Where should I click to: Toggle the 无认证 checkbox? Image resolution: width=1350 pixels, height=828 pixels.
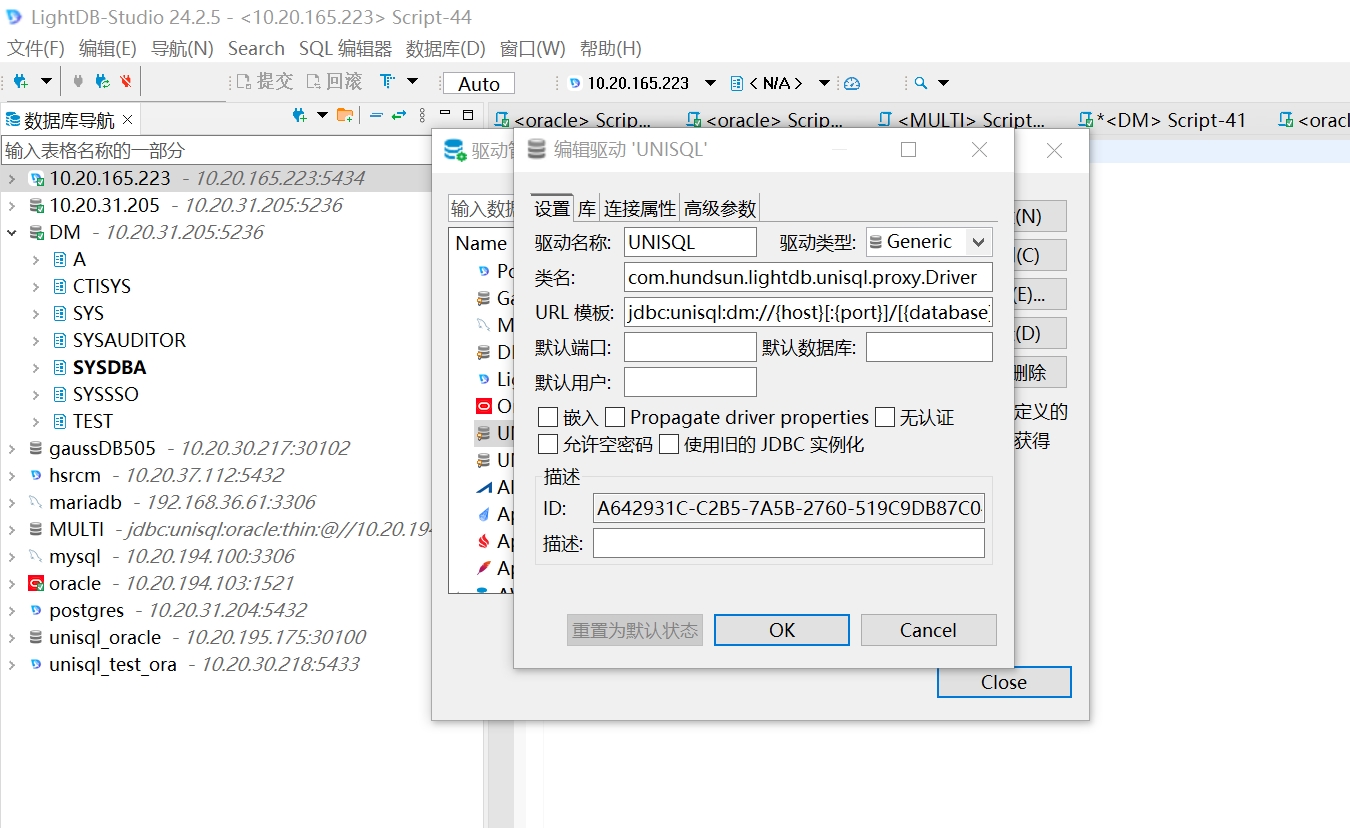[x=885, y=417]
